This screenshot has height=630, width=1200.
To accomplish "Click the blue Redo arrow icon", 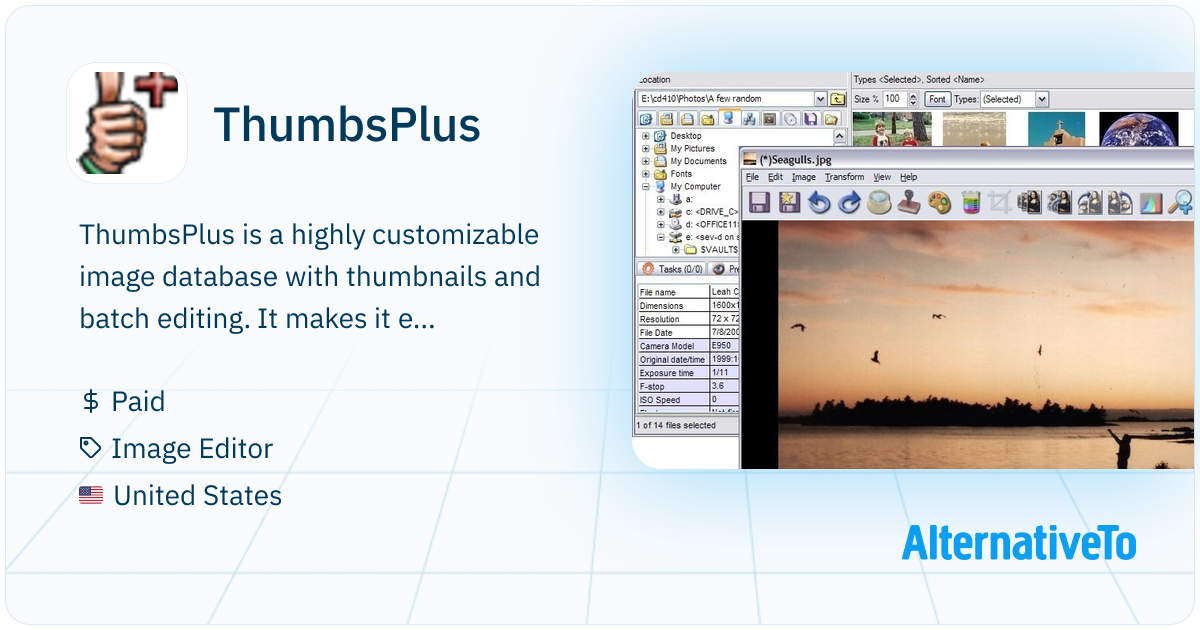I will click(849, 202).
